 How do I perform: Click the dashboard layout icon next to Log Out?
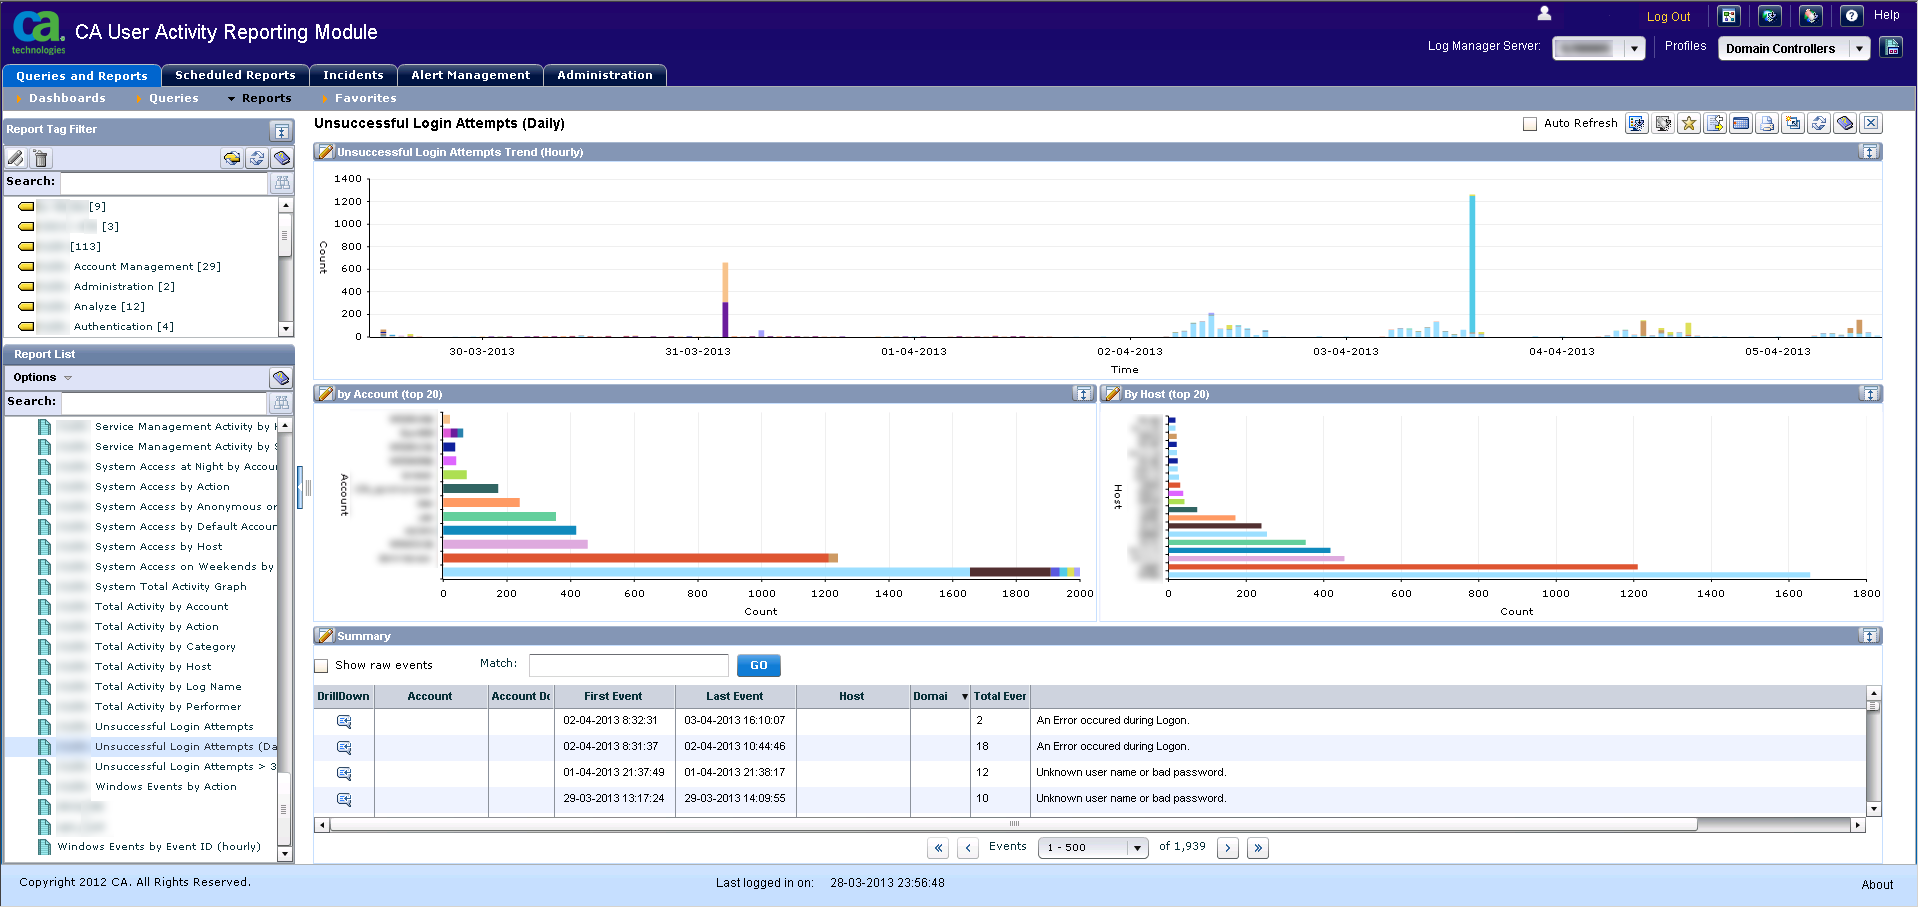pyautogui.click(x=1729, y=16)
